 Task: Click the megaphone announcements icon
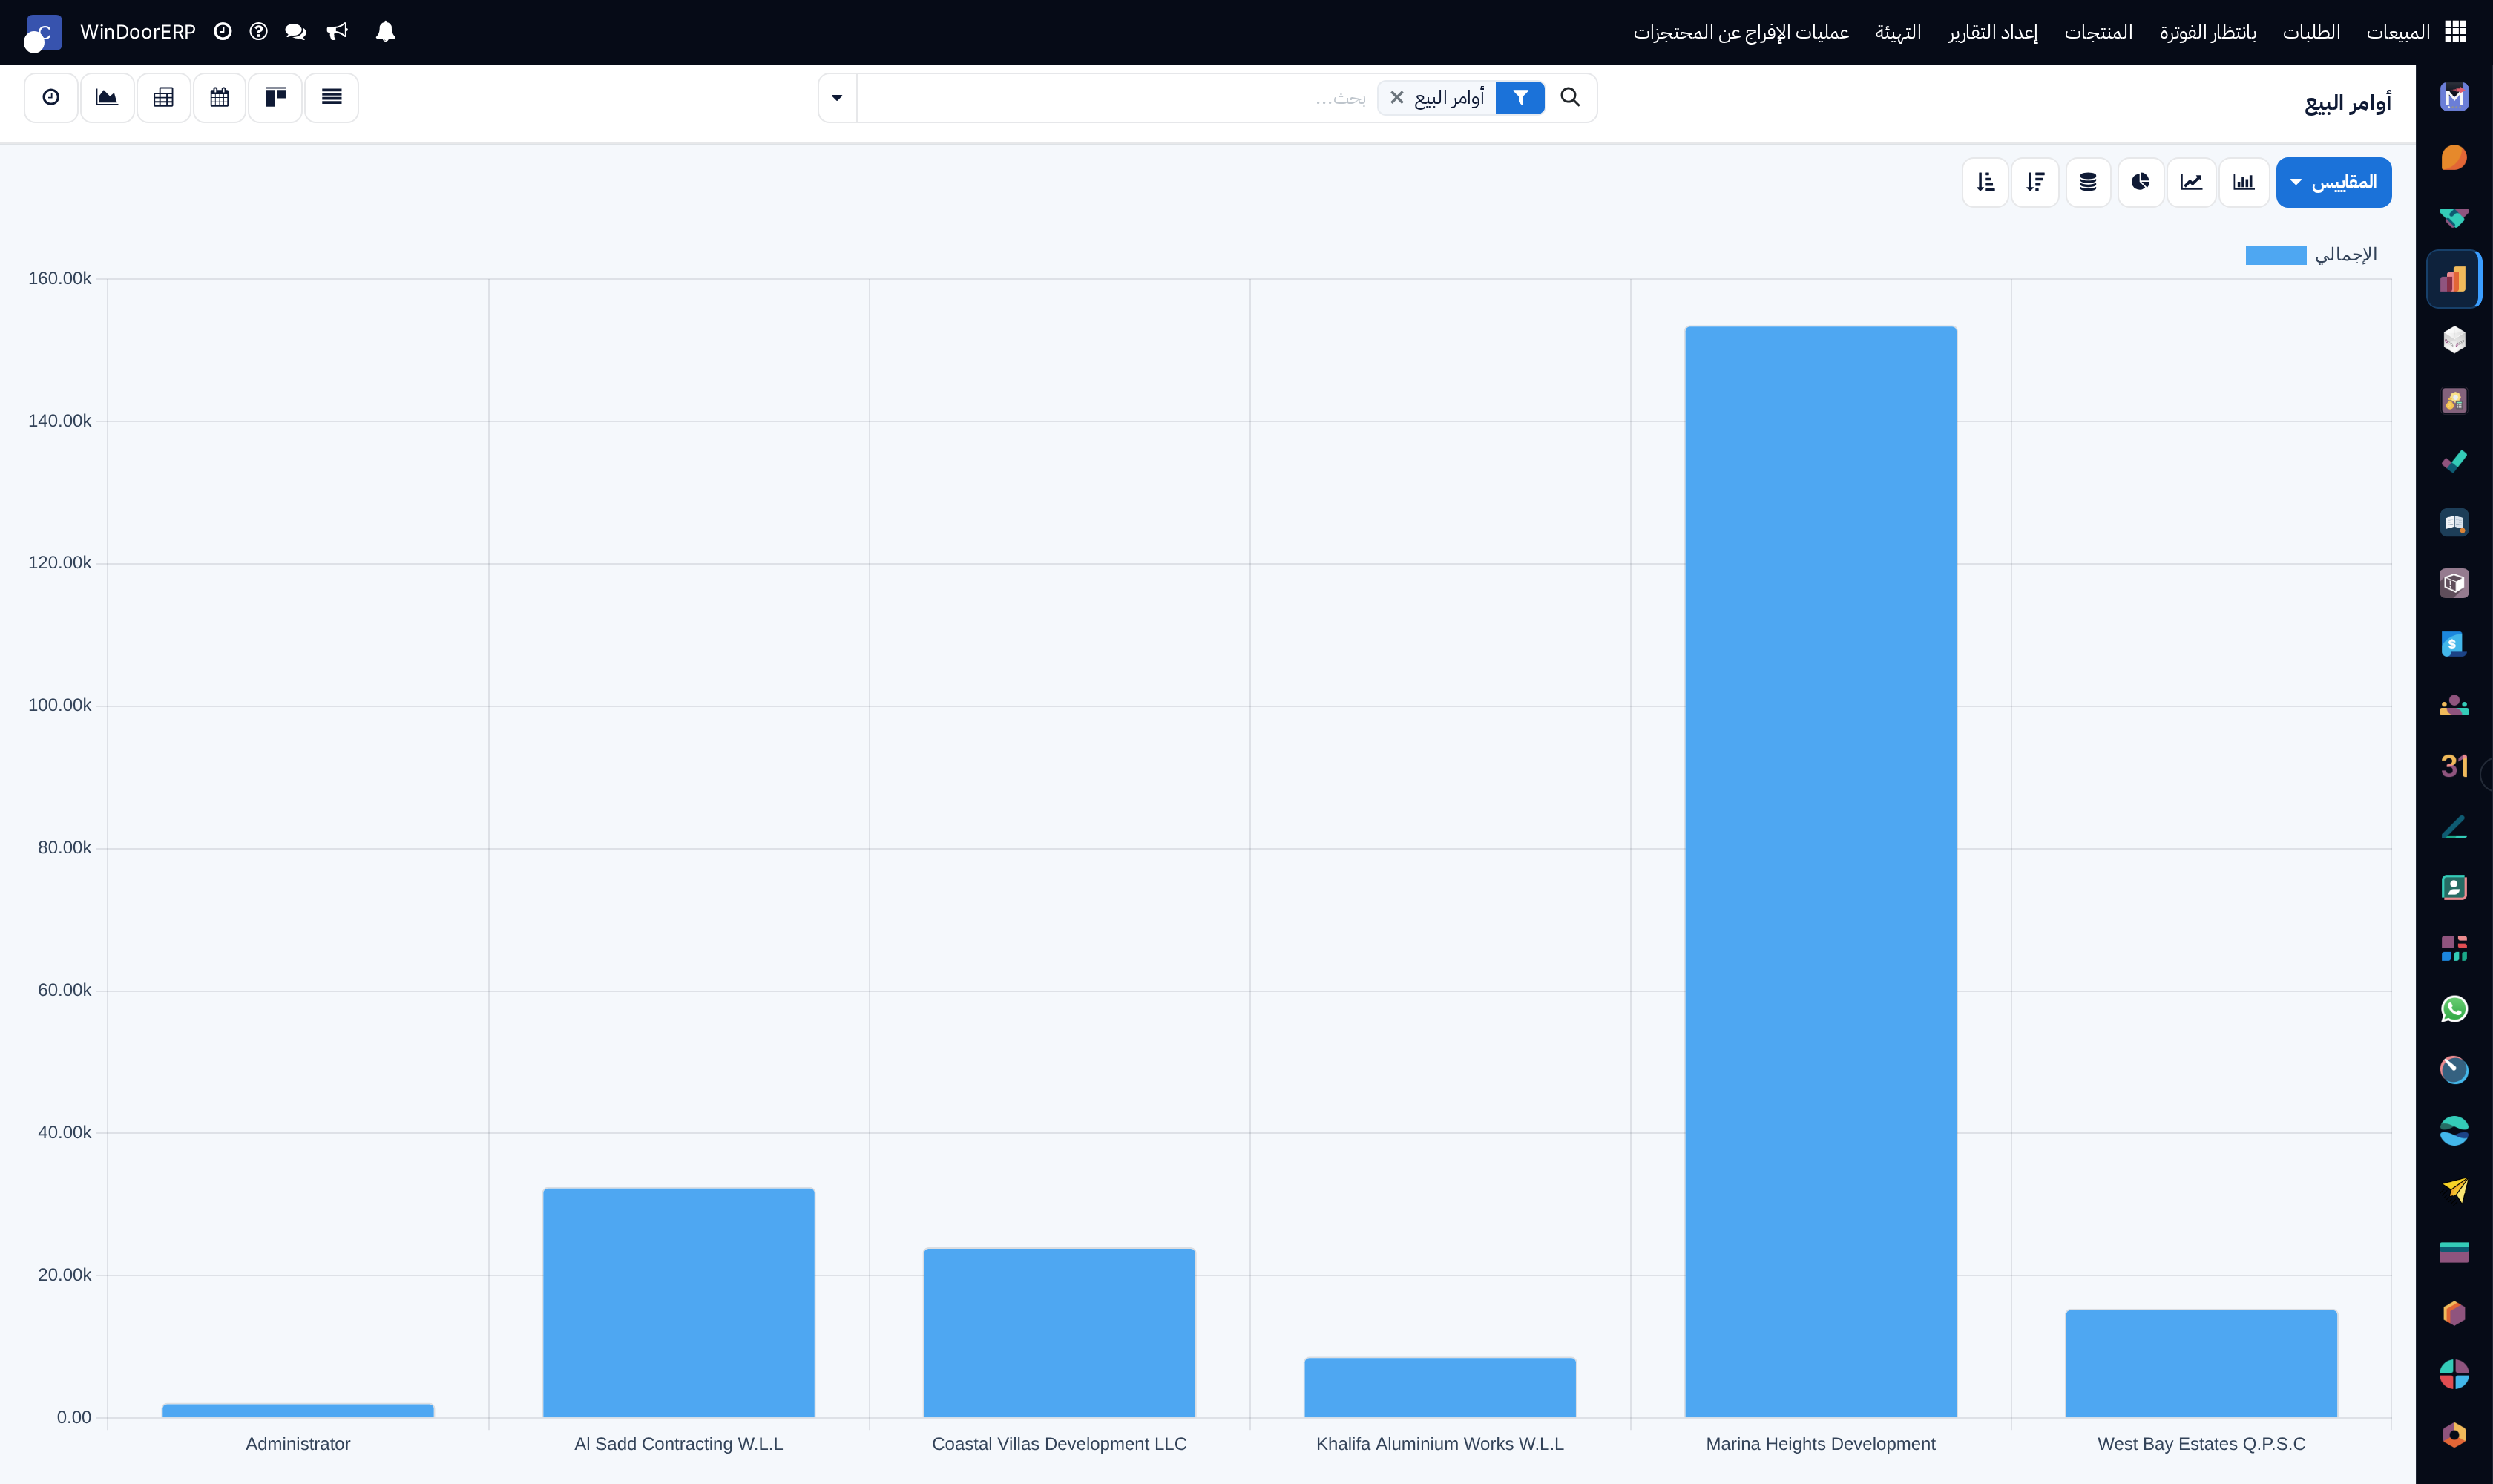(337, 32)
